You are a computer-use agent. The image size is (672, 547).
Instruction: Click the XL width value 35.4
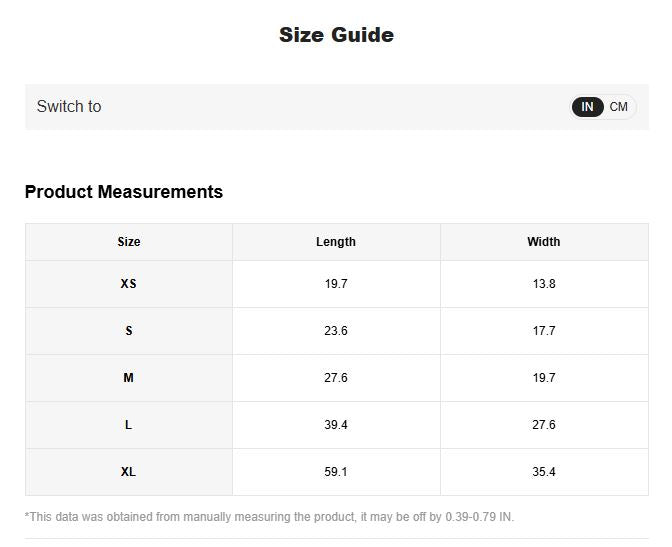click(x=544, y=472)
